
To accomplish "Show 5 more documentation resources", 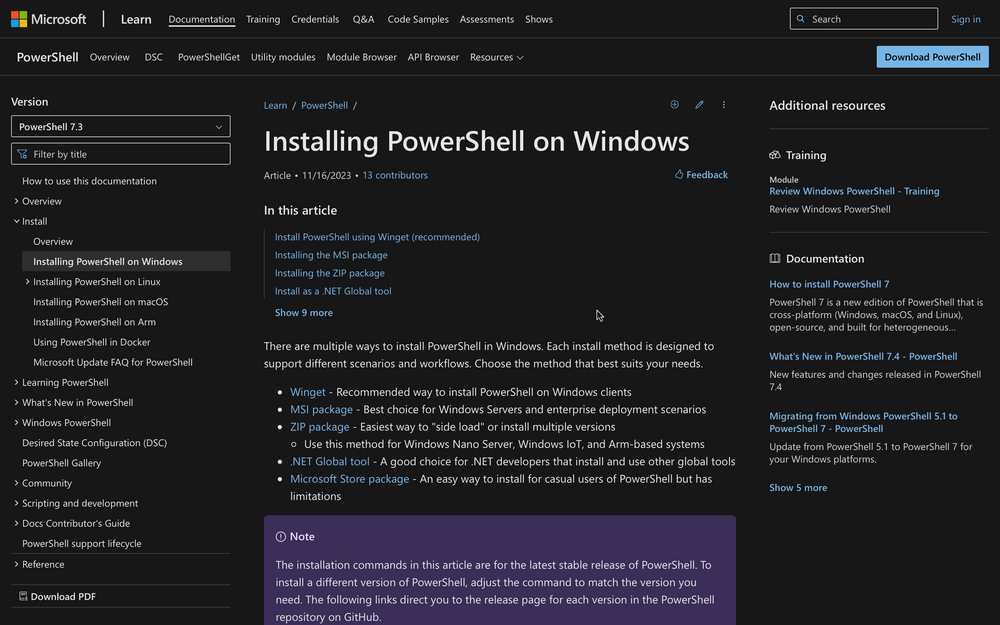I will [x=797, y=487].
